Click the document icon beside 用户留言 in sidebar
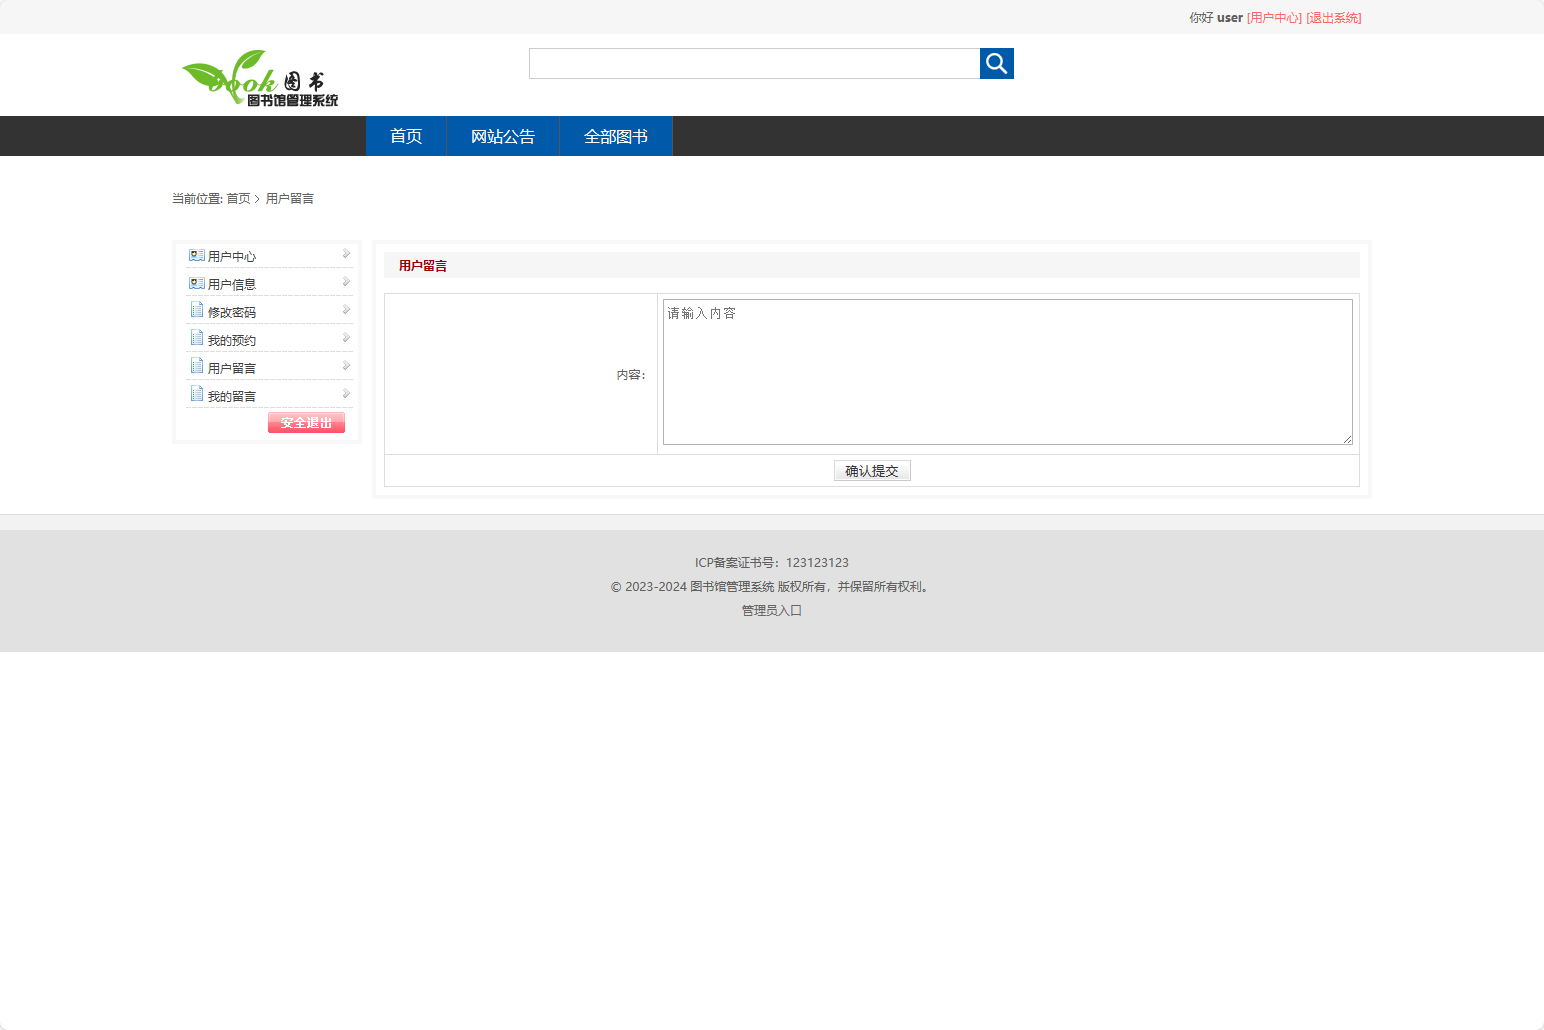 tap(197, 367)
